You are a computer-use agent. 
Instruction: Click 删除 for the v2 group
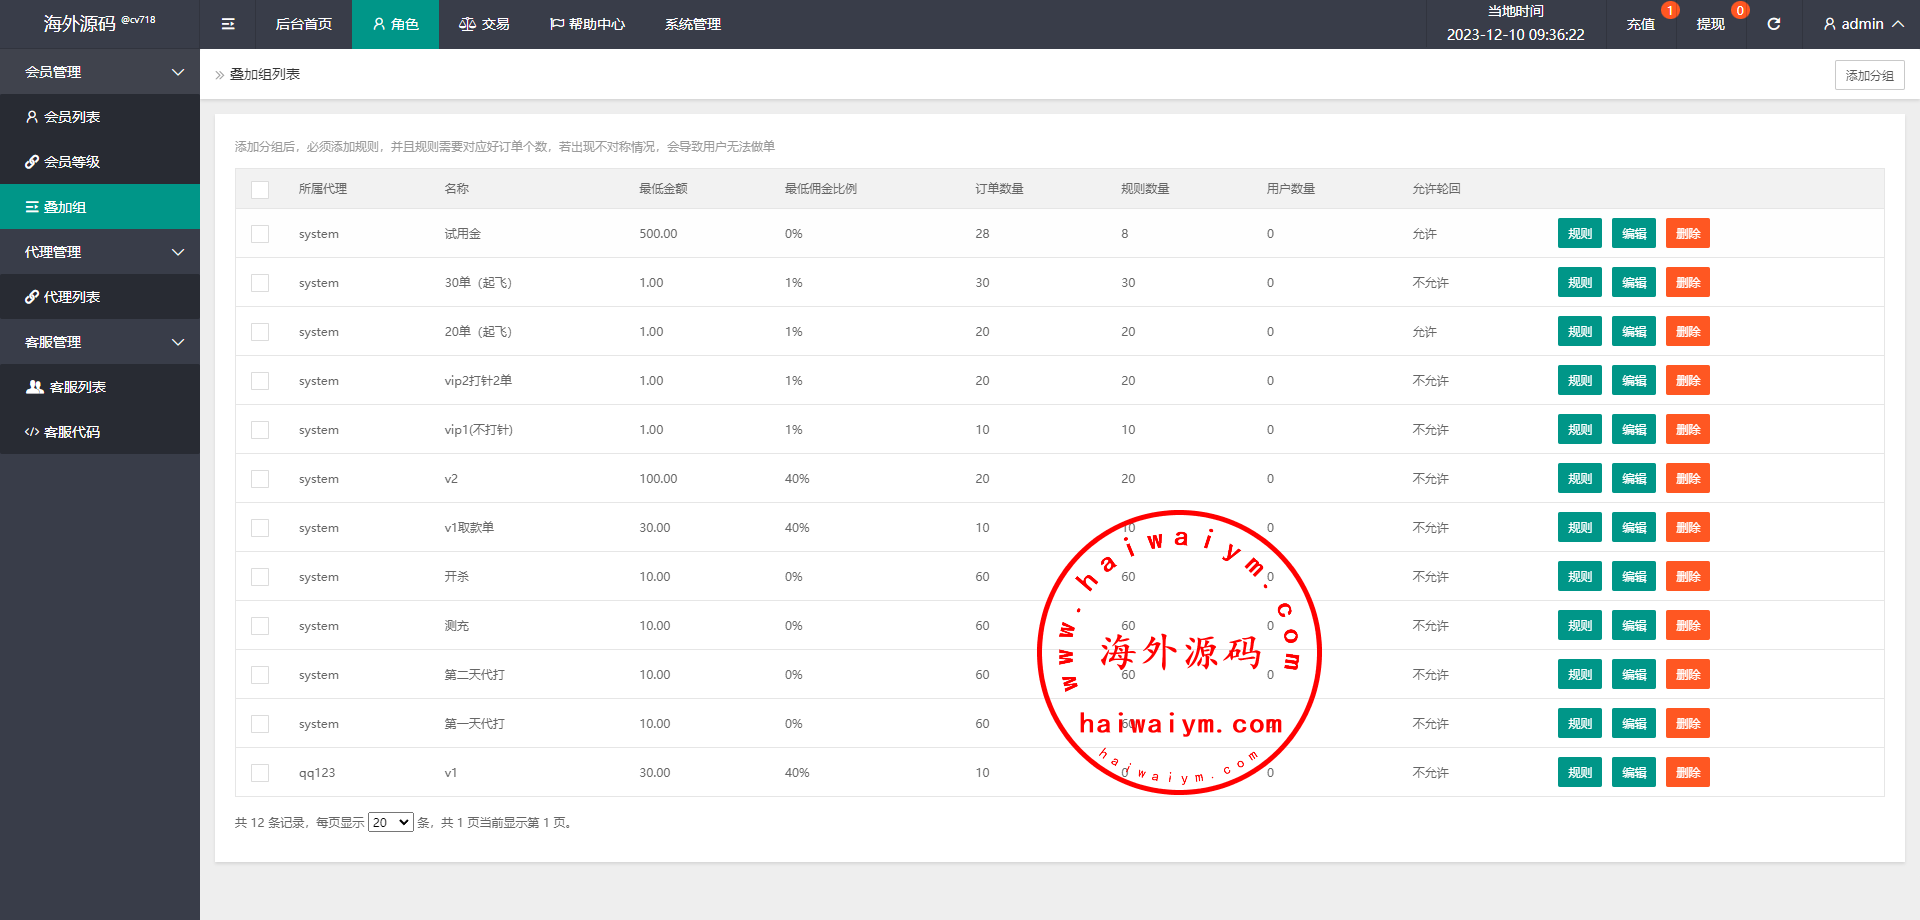(1687, 479)
